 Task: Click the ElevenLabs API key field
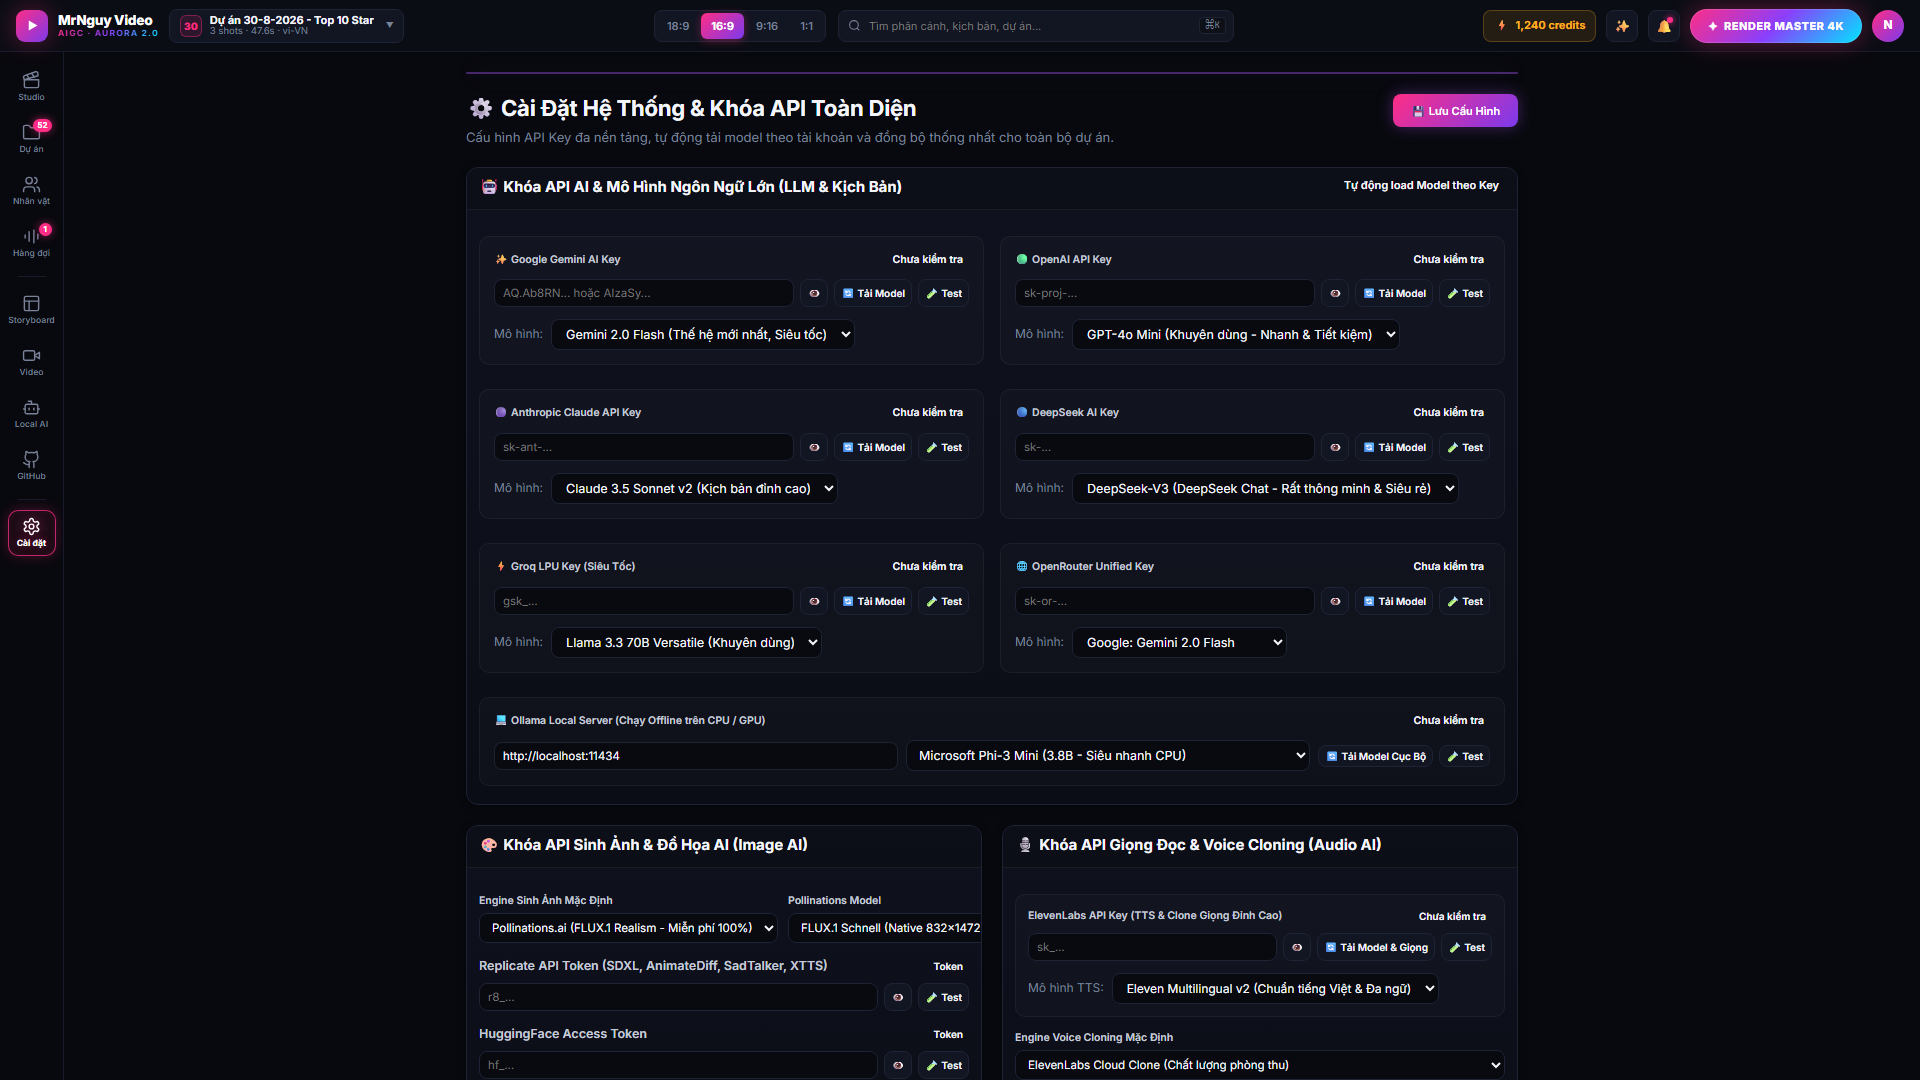(1151, 947)
